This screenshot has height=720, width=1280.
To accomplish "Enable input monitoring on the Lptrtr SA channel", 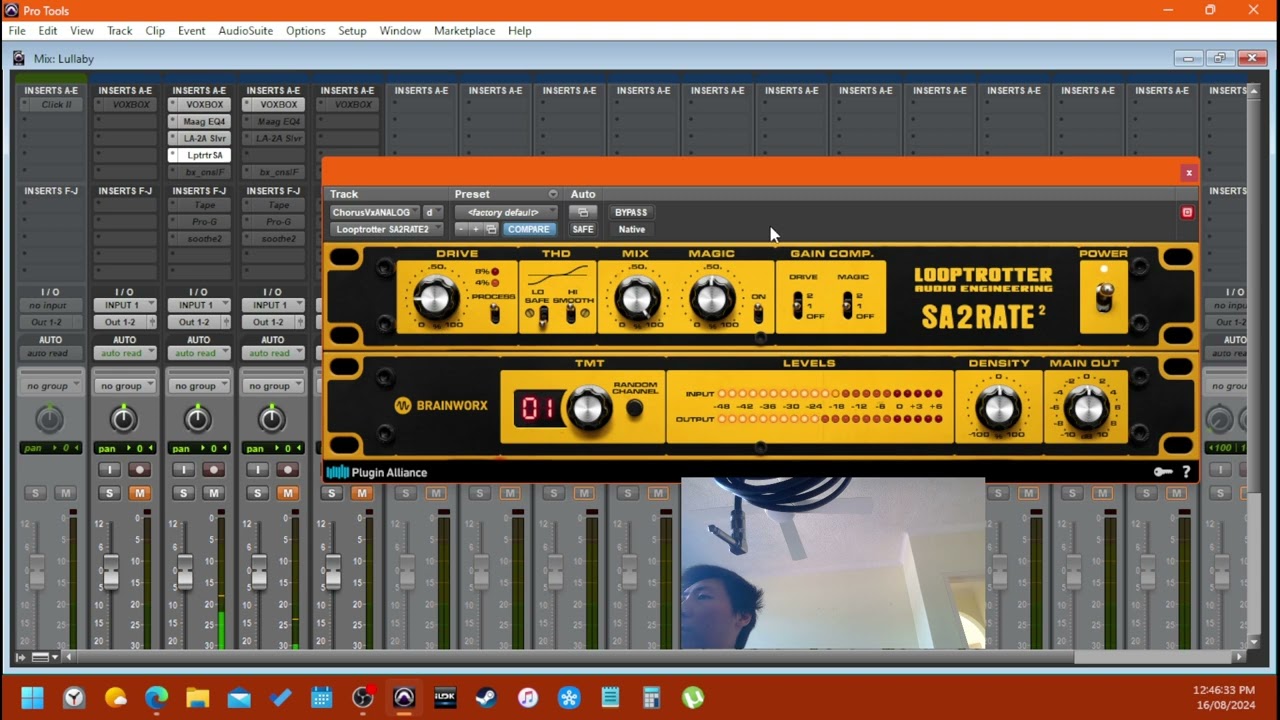I will point(185,469).
